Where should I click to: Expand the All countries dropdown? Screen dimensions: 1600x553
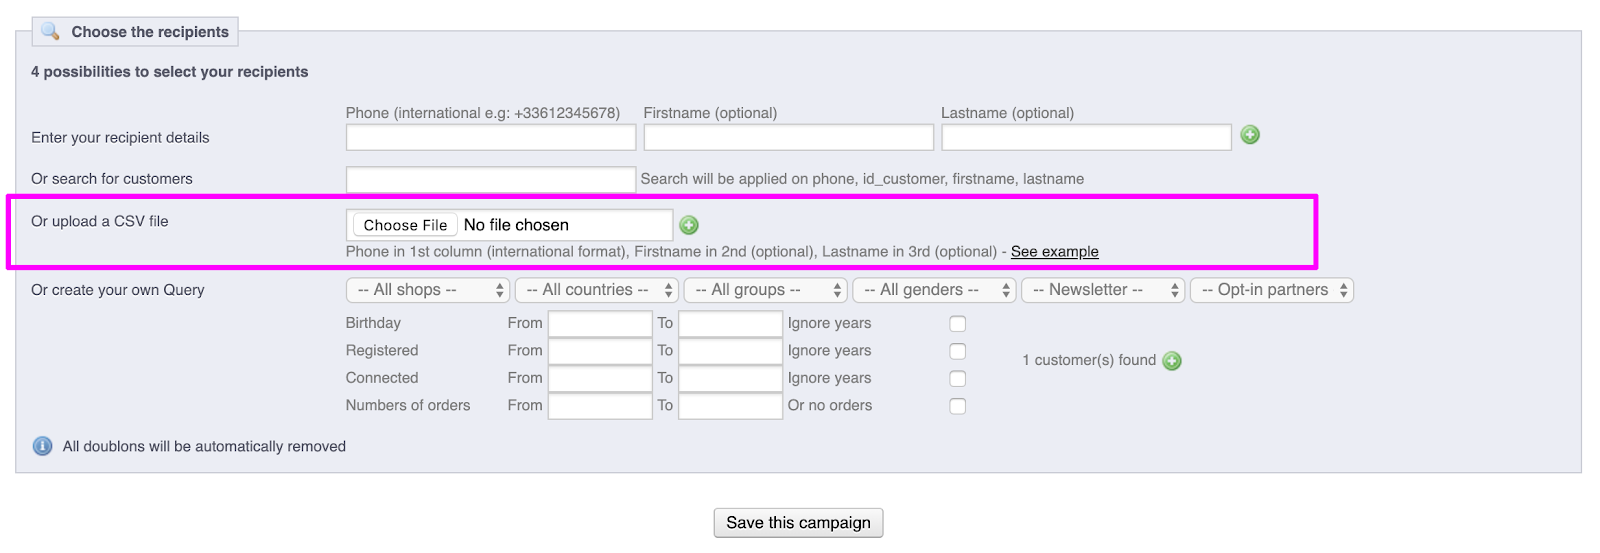pyautogui.click(x=597, y=290)
